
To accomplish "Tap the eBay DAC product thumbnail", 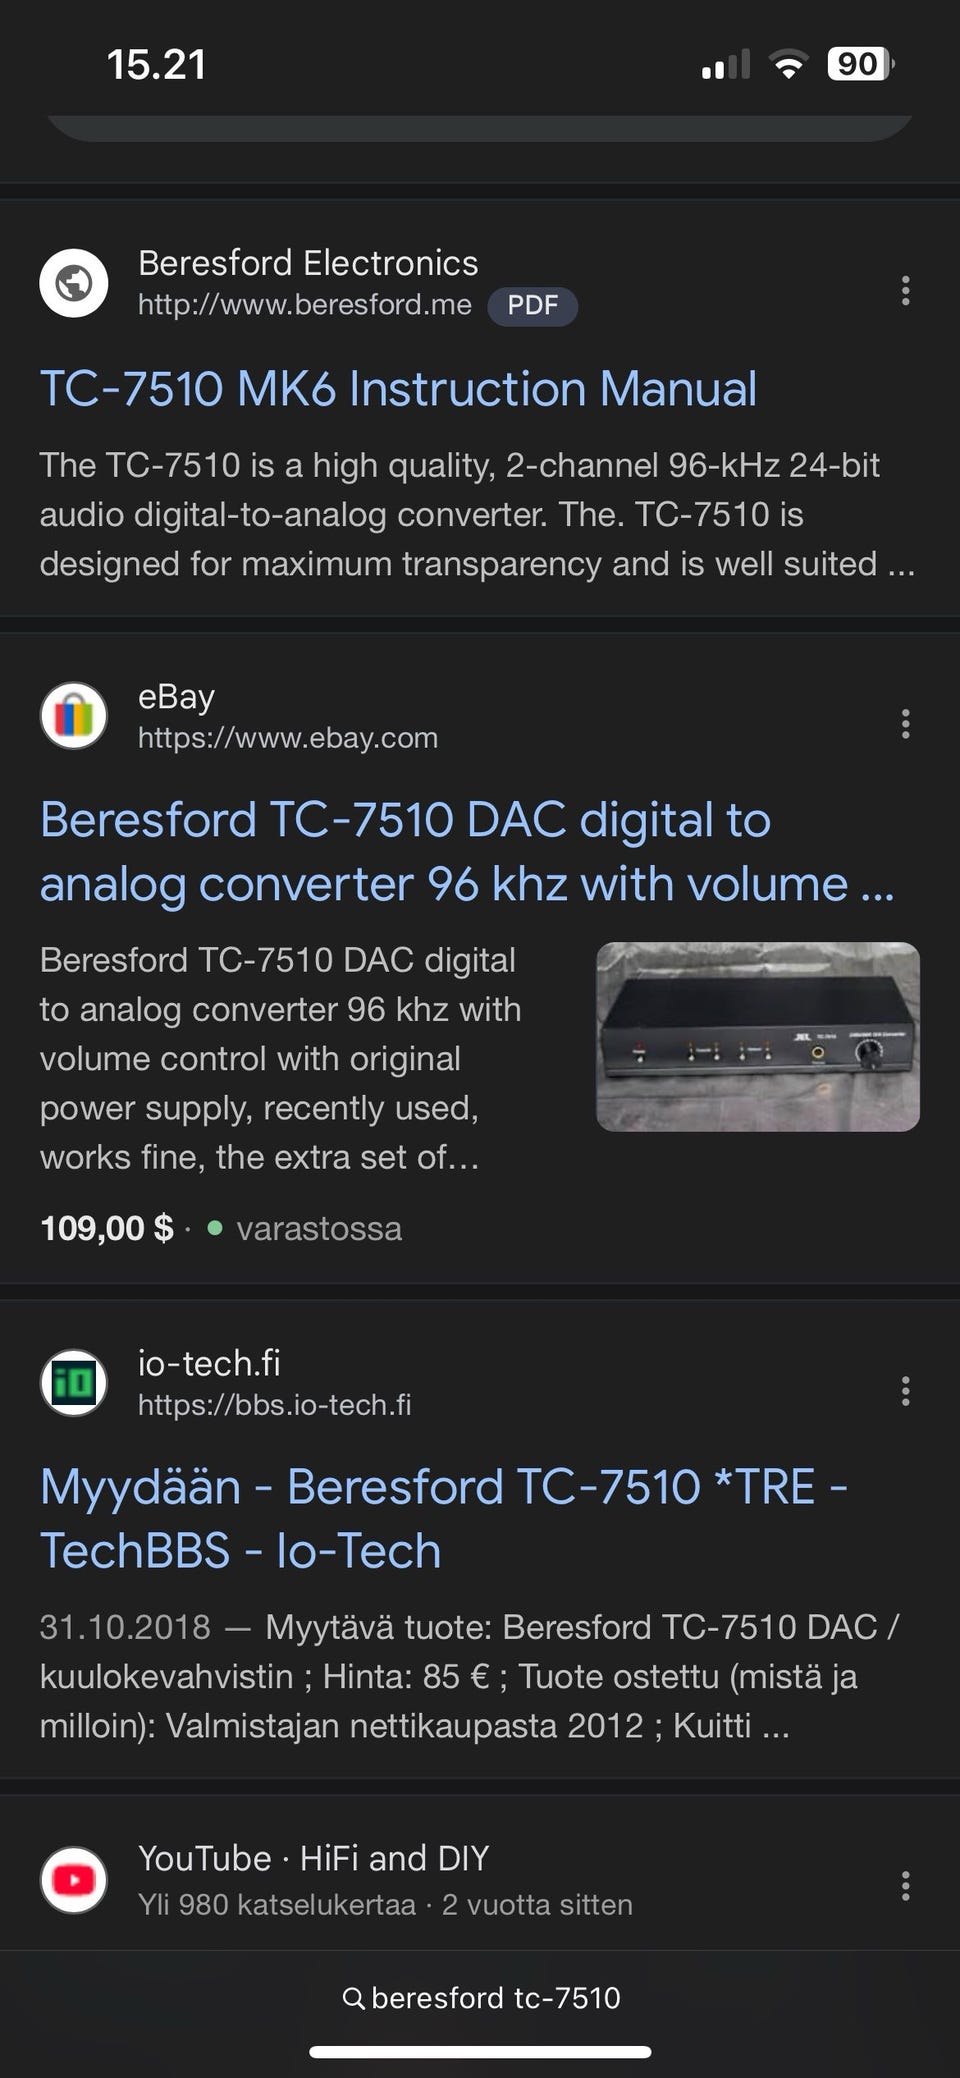I will 757,1037.
